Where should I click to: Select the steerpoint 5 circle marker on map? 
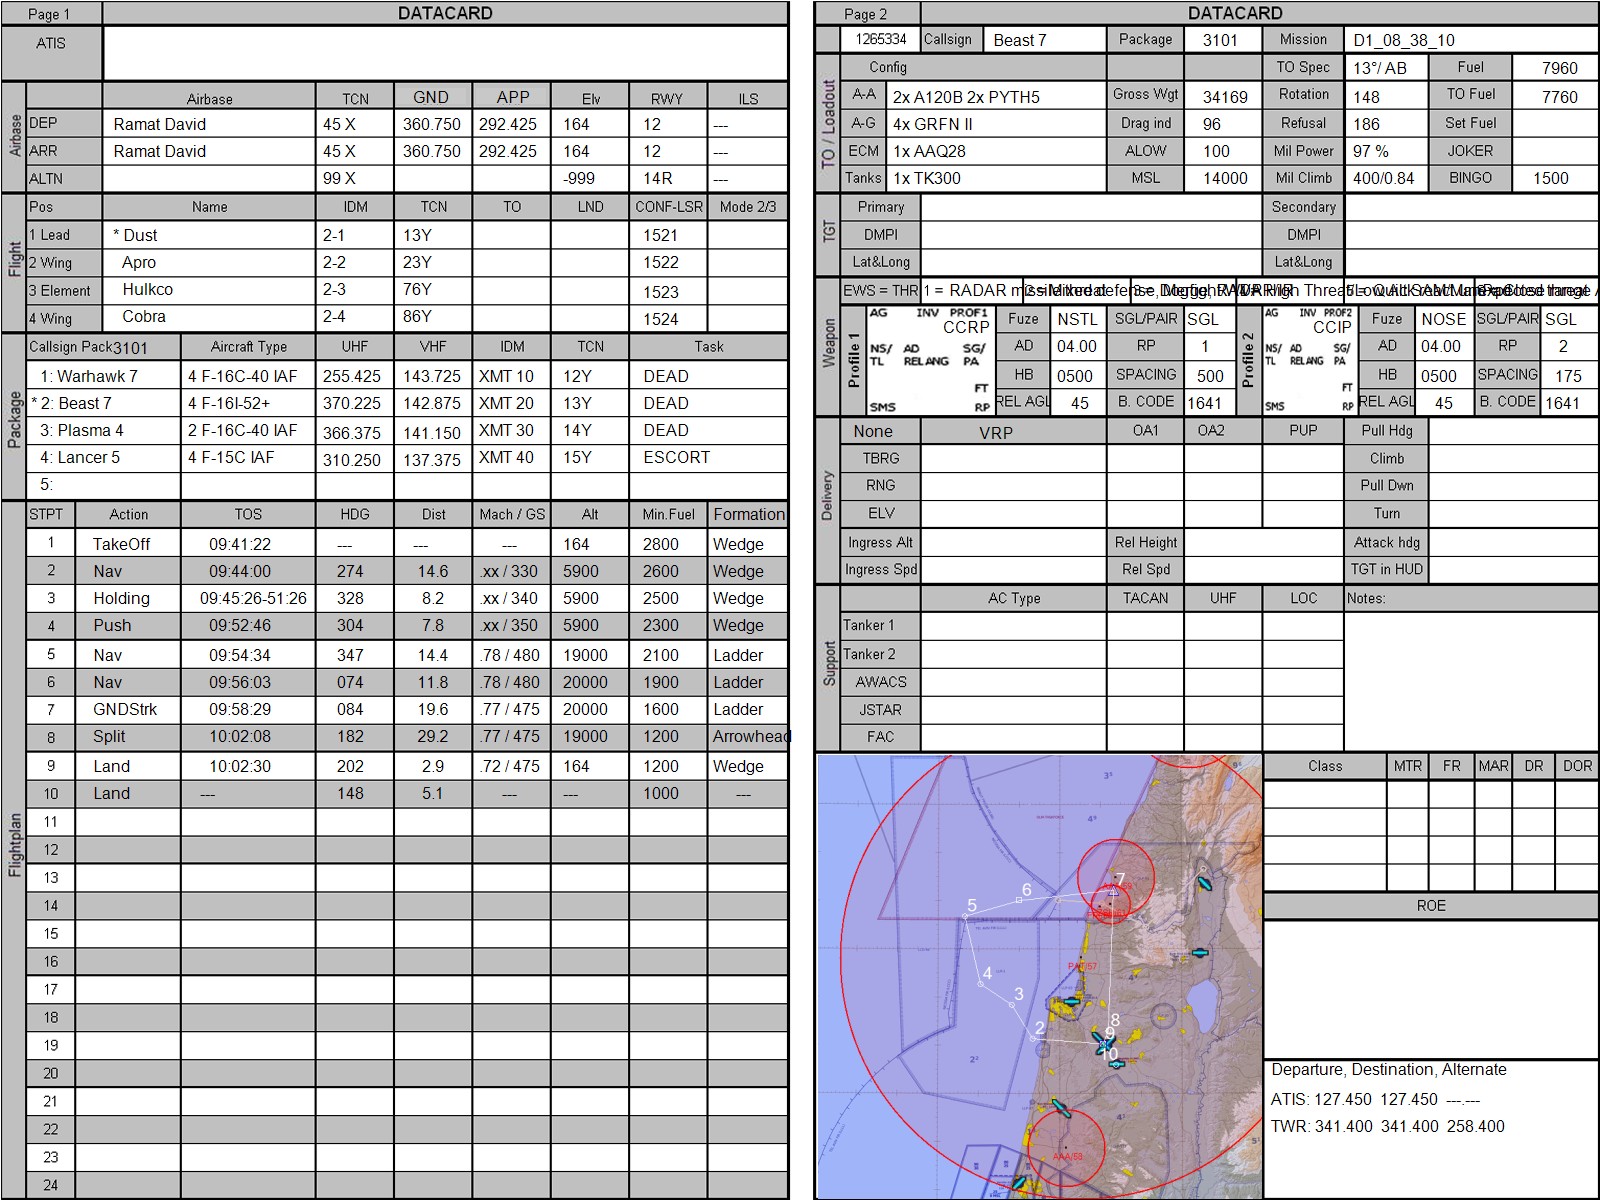(x=965, y=917)
